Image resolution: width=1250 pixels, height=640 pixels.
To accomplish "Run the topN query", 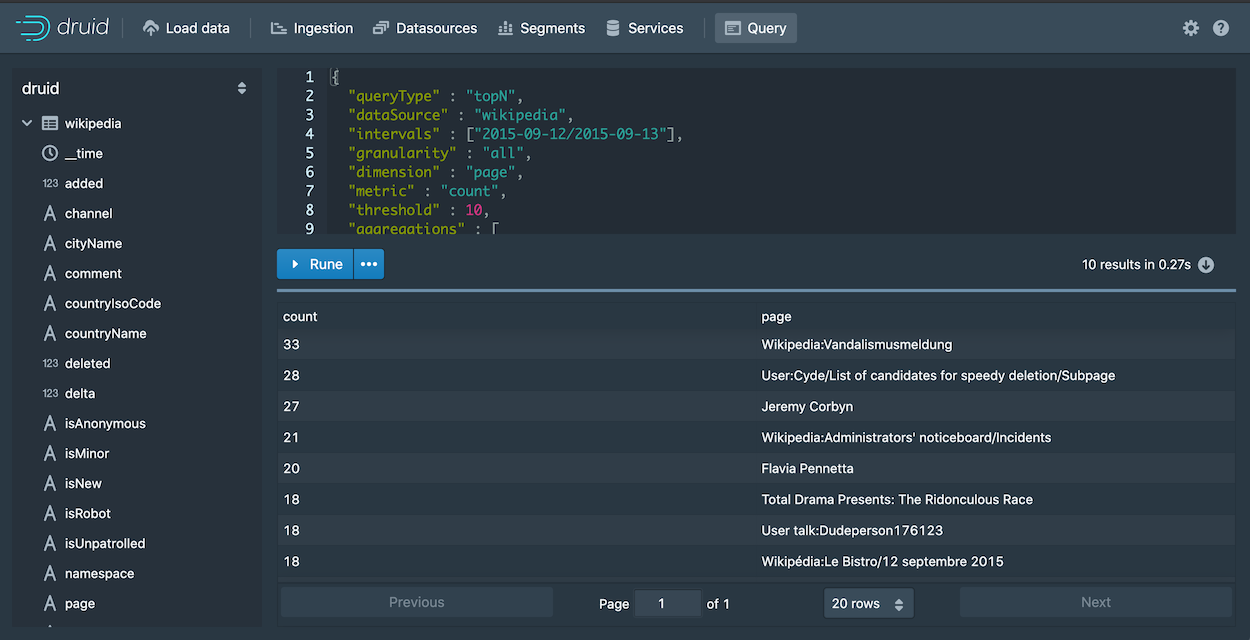I will (314, 263).
